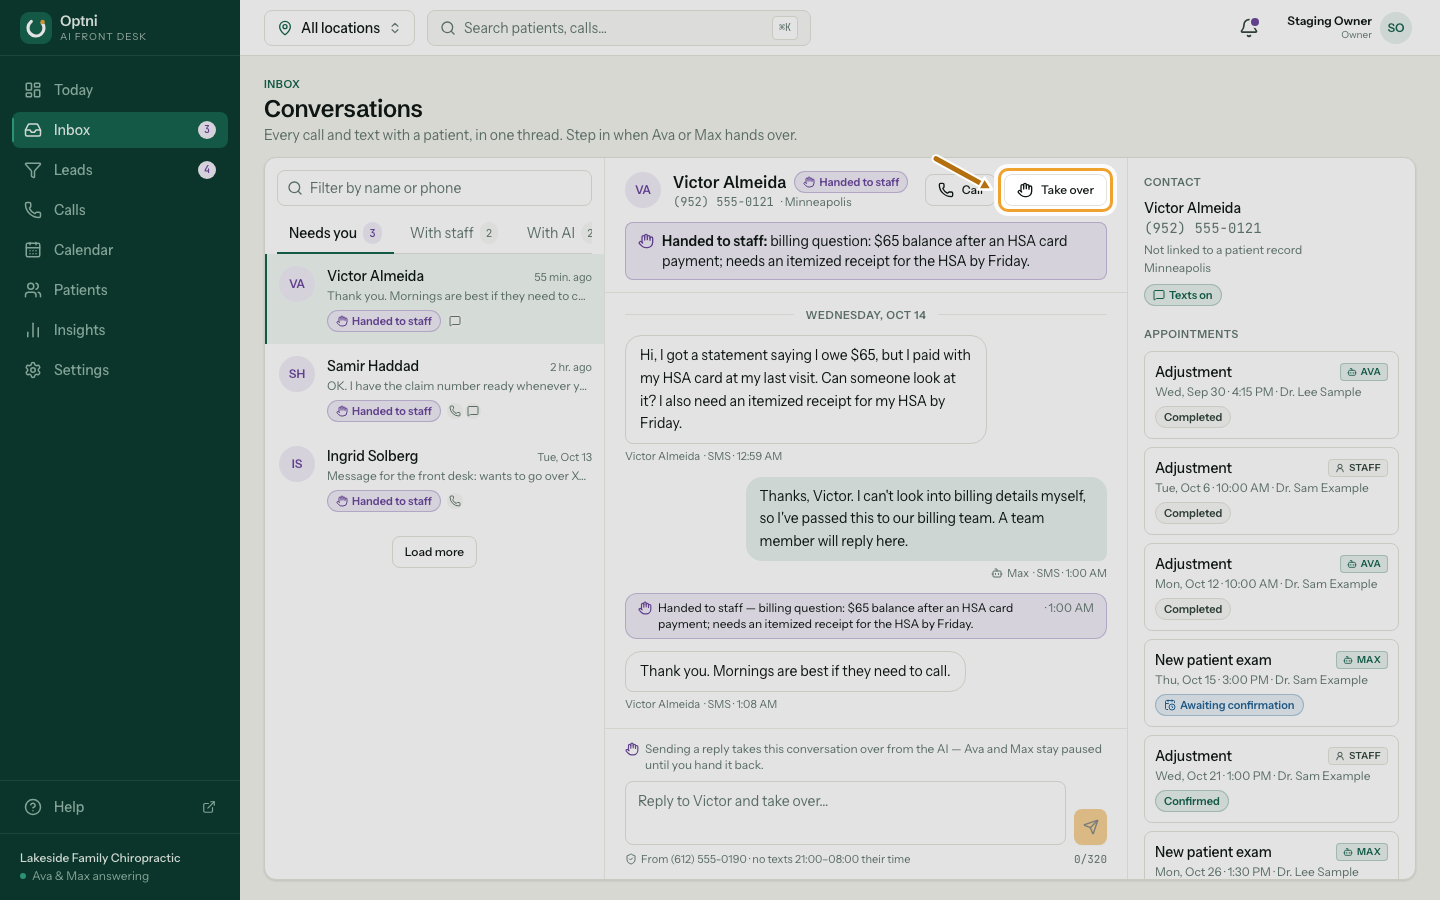
Task: Open the Oct 21 Adjustment appointment card
Action: [1271, 779]
